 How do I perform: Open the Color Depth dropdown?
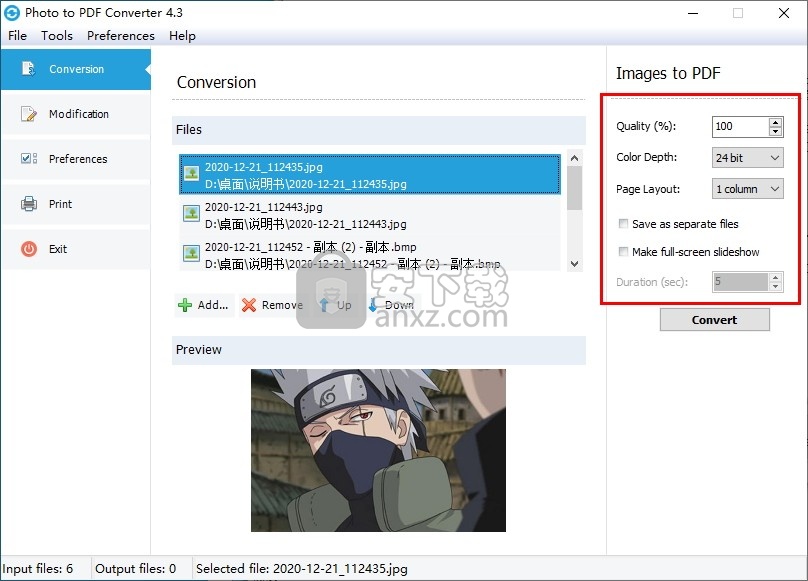(x=748, y=158)
